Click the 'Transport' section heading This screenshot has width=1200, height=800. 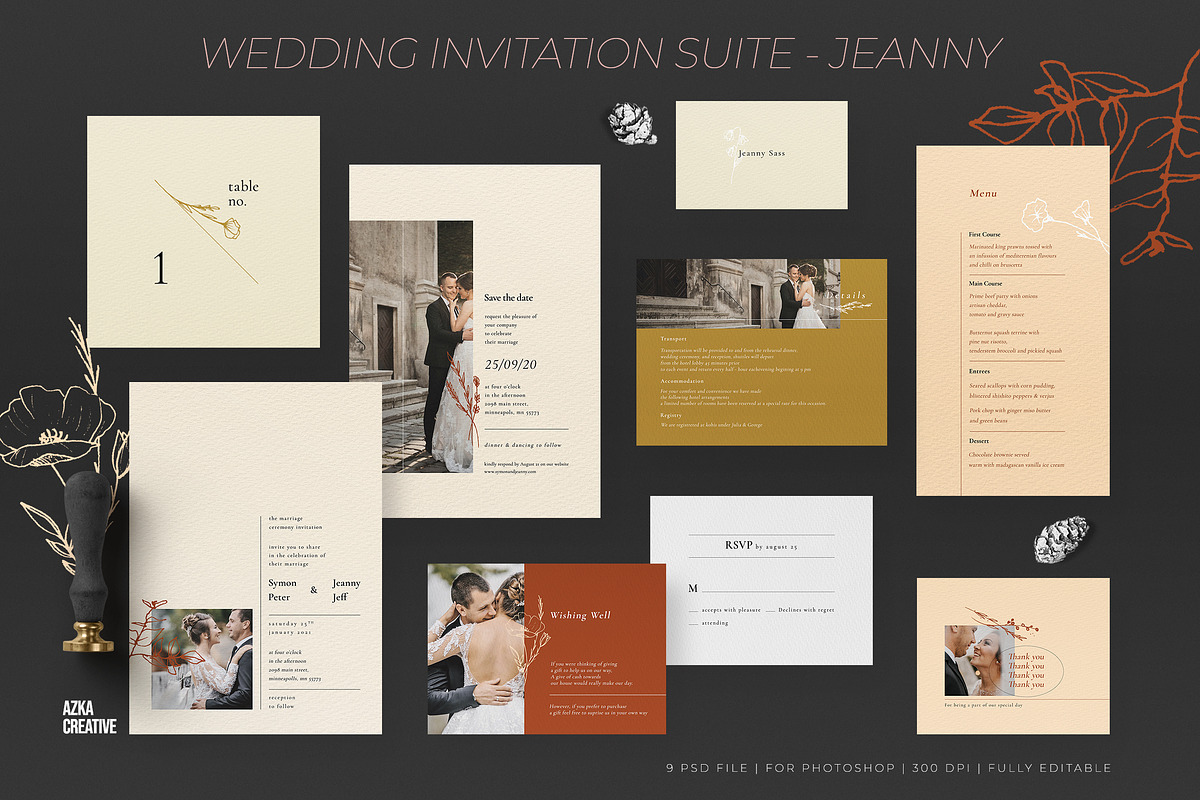coord(674,339)
